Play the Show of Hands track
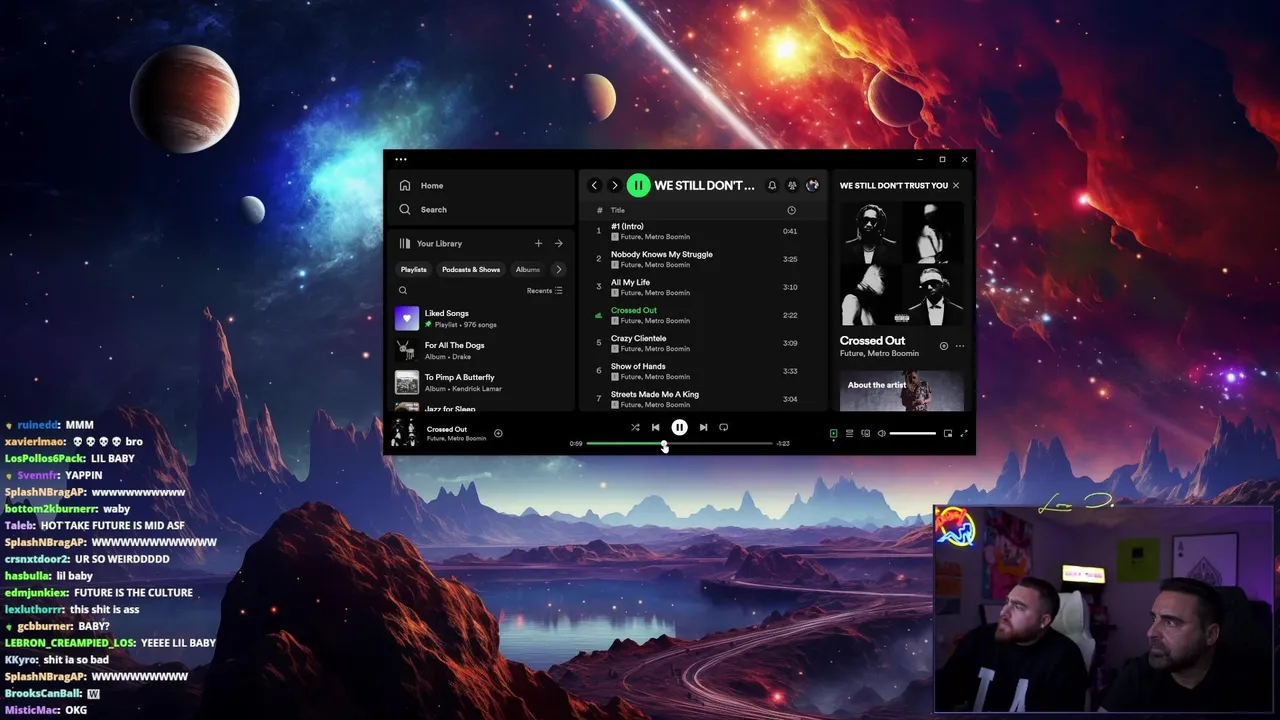The height and width of the screenshot is (720, 1280). click(703, 371)
